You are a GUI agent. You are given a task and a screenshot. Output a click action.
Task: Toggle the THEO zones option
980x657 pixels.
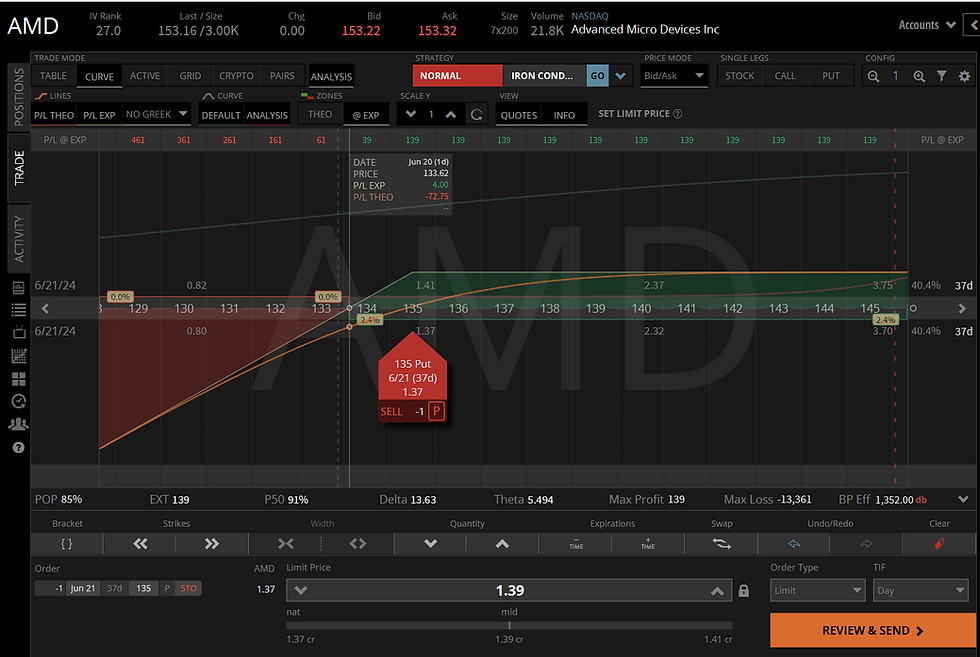[x=320, y=114]
